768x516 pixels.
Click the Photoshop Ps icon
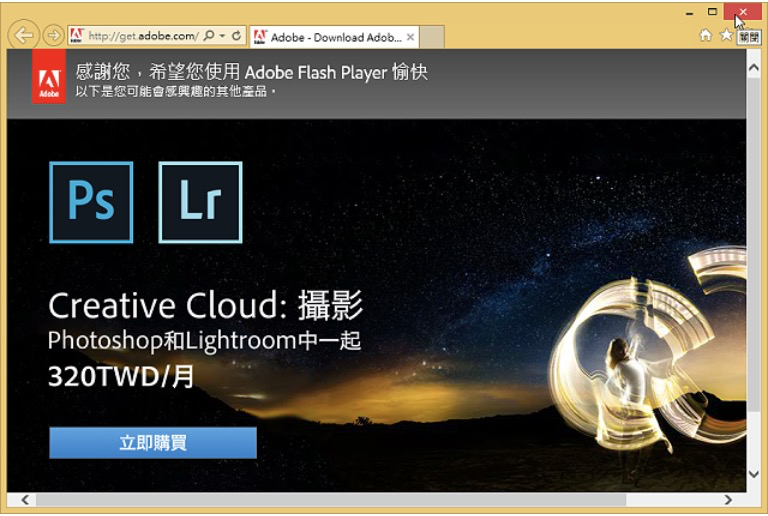tap(91, 202)
